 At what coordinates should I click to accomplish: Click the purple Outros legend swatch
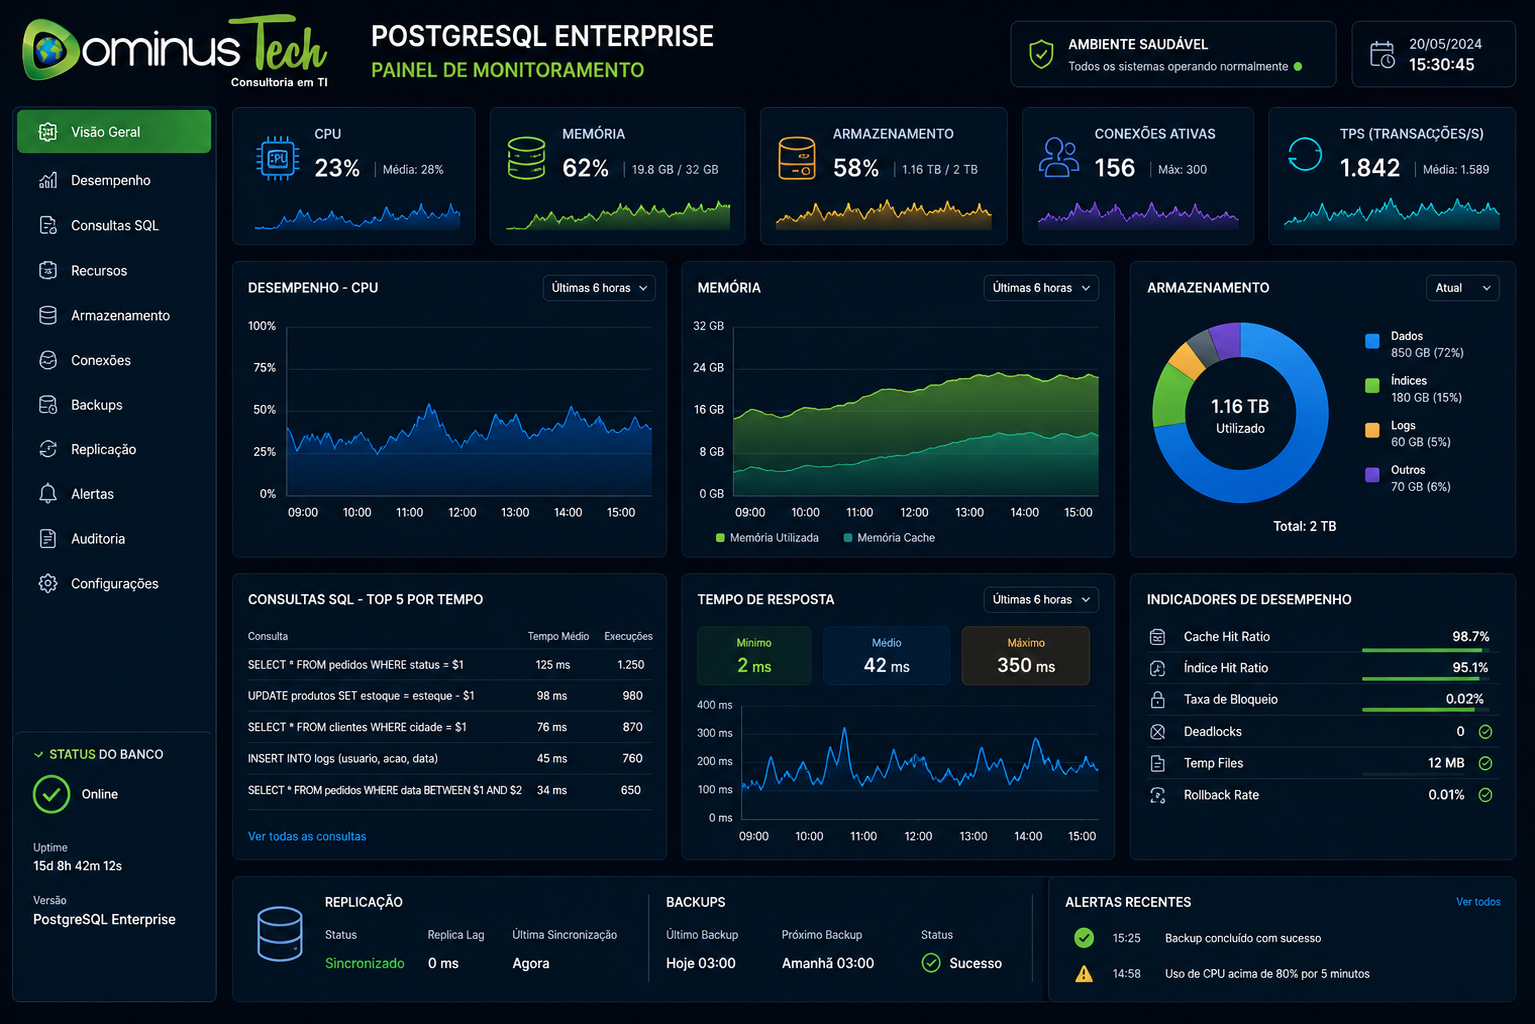pyautogui.click(x=1372, y=475)
